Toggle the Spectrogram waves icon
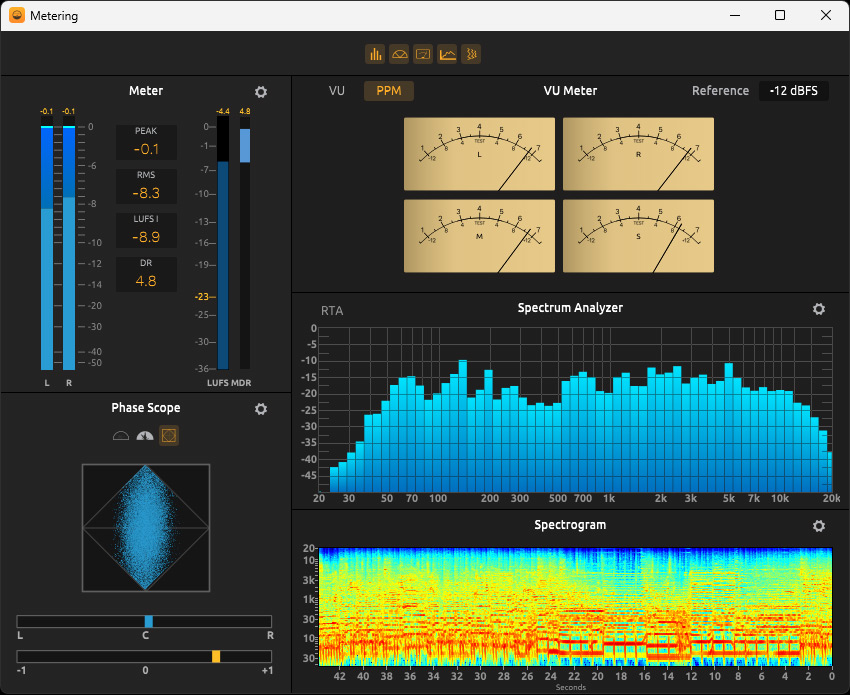This screenshot has width=850, height=695. pyautogui.click(x=471, y=54)
